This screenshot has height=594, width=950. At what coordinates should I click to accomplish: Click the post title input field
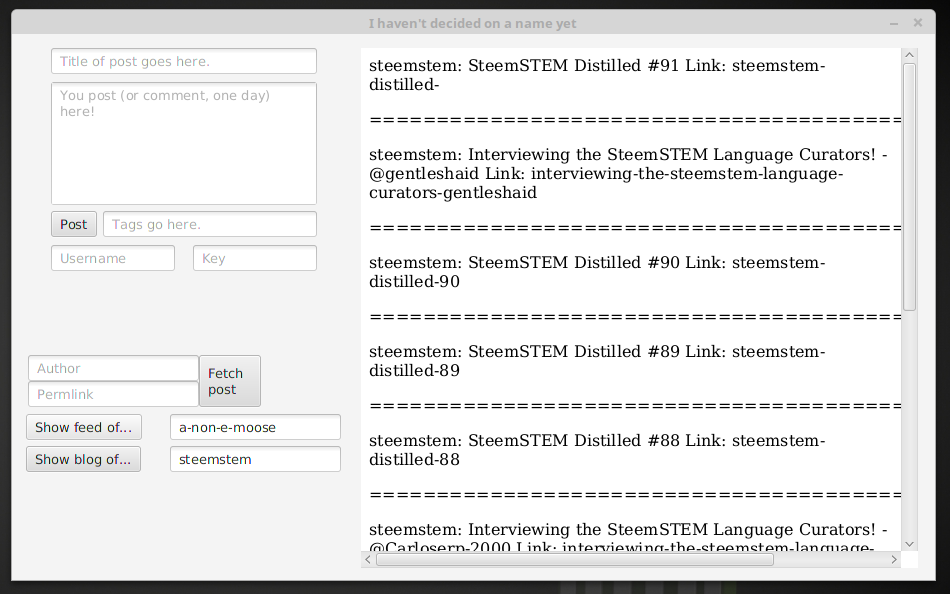tap(184, 61)
